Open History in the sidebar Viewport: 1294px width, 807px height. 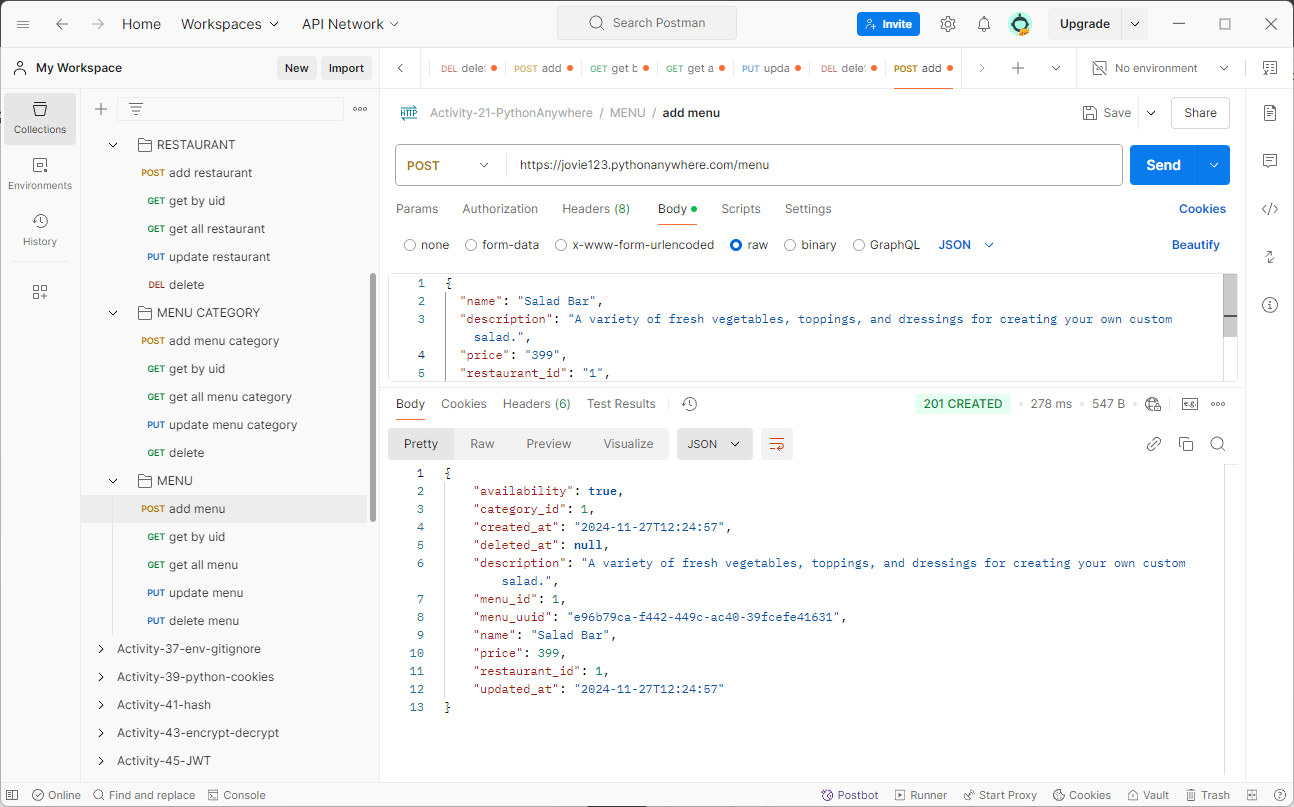(x=40, y=229)
